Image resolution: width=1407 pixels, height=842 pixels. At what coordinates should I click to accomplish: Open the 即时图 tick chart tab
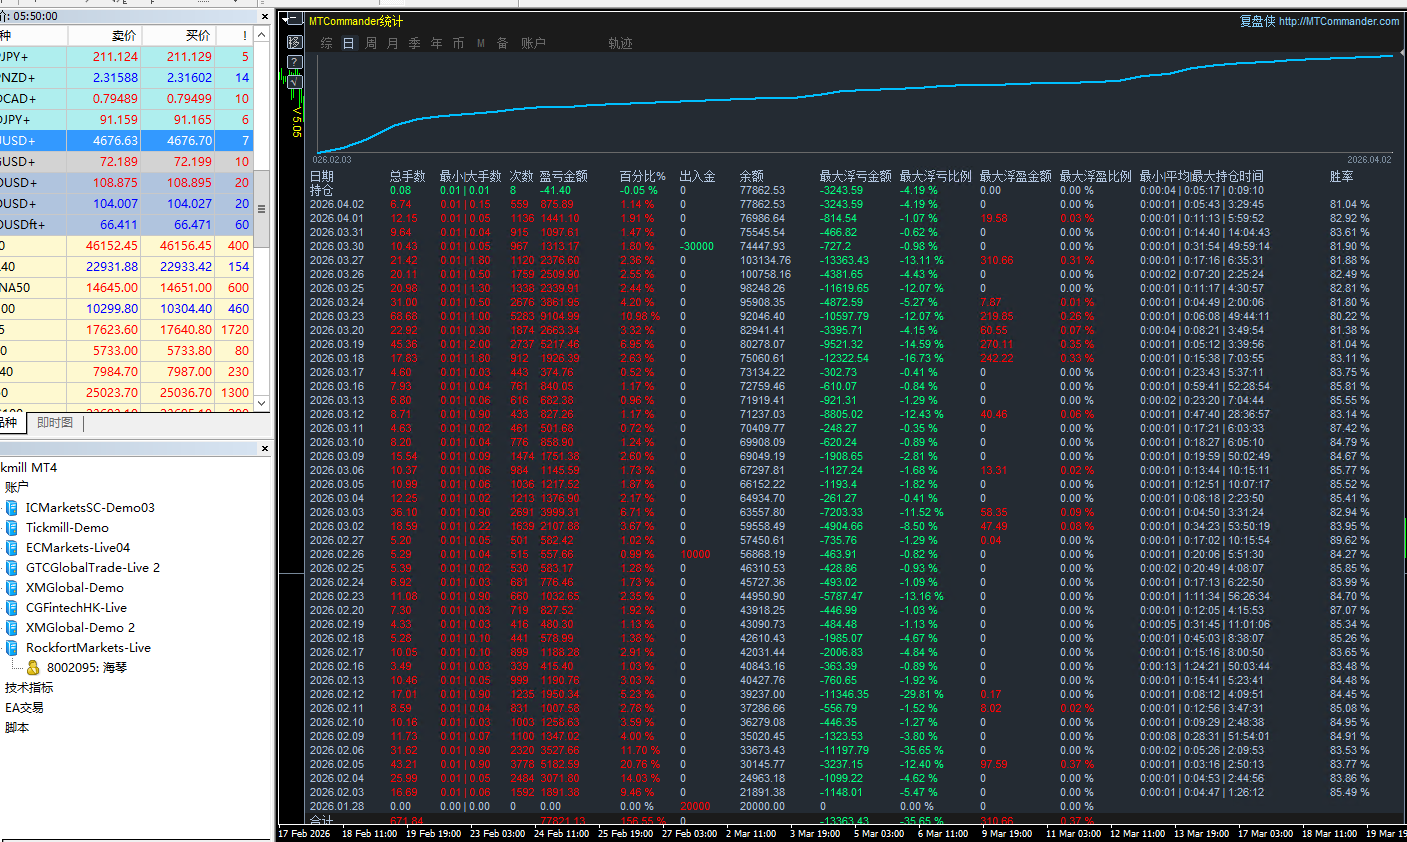click(x=55, y=423)
